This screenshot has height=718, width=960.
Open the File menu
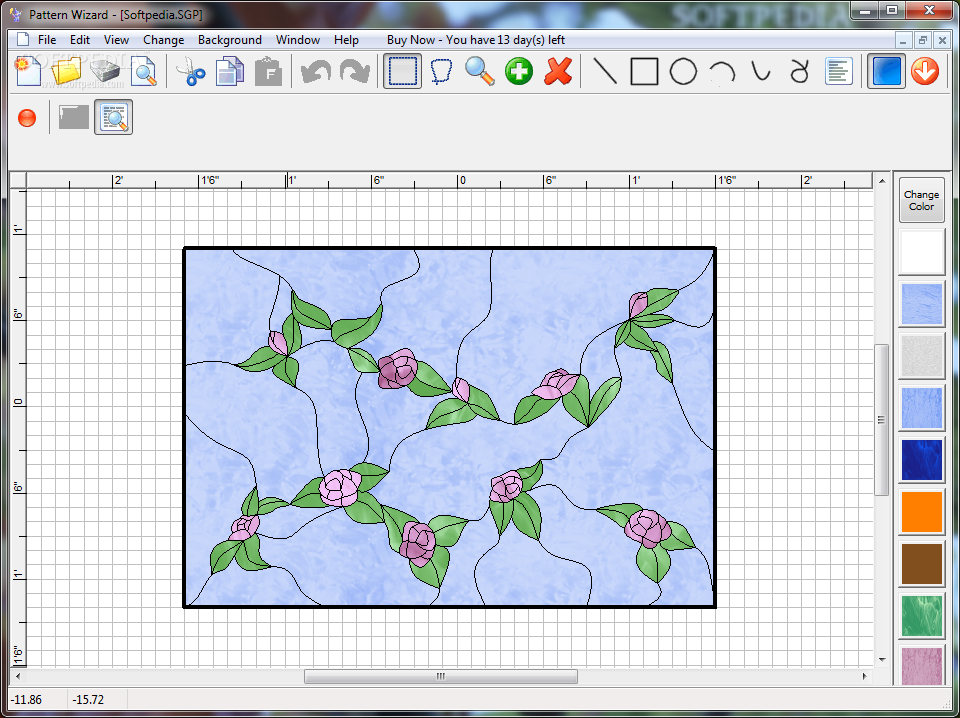(x=47, y=40)
